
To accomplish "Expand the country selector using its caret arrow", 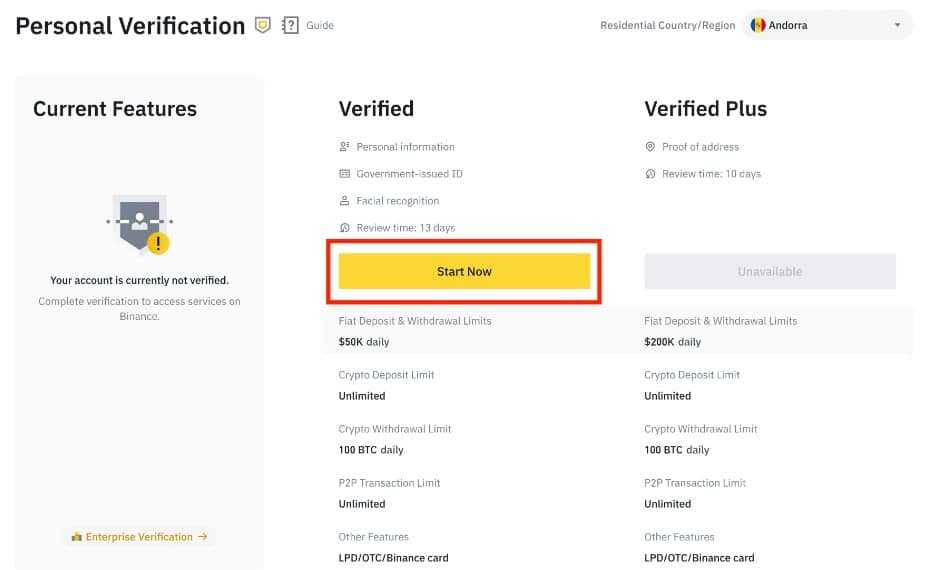I will [x=897, y=25].
